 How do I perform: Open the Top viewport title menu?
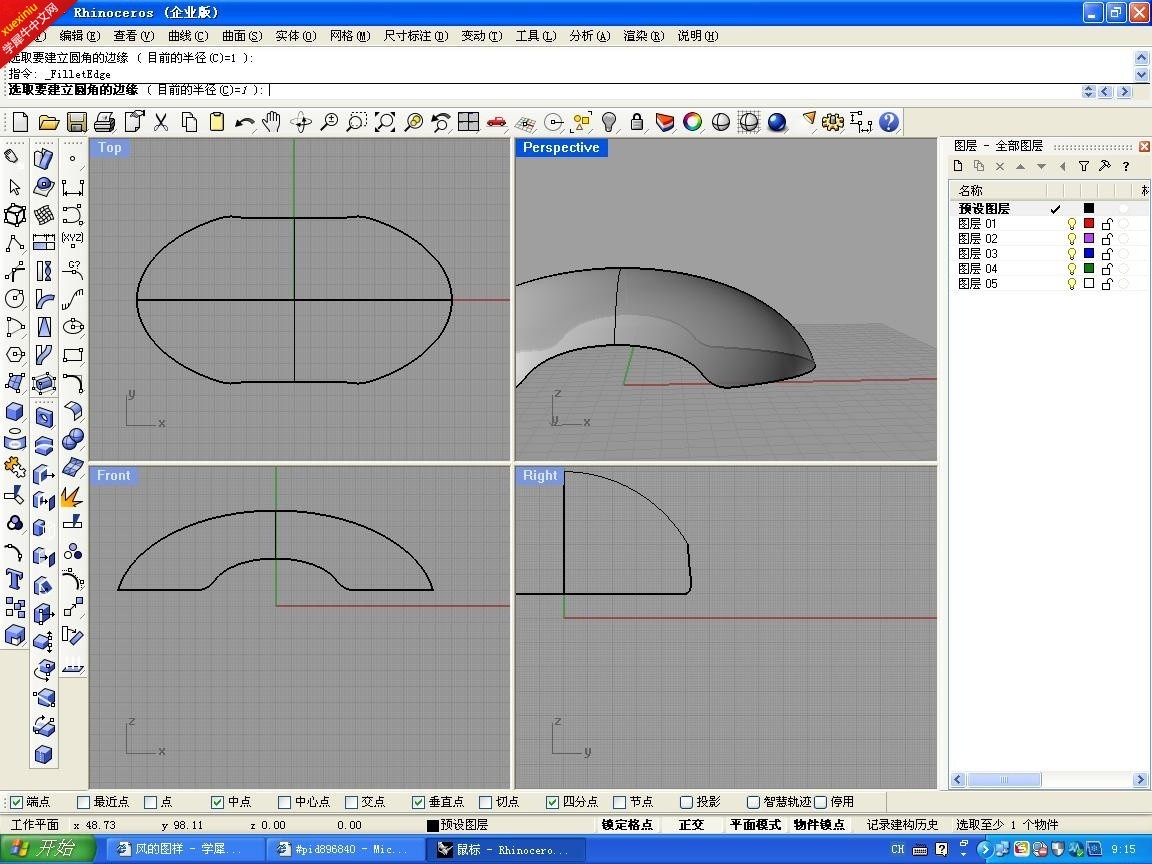pyautogui.click(x=110, y=147)
